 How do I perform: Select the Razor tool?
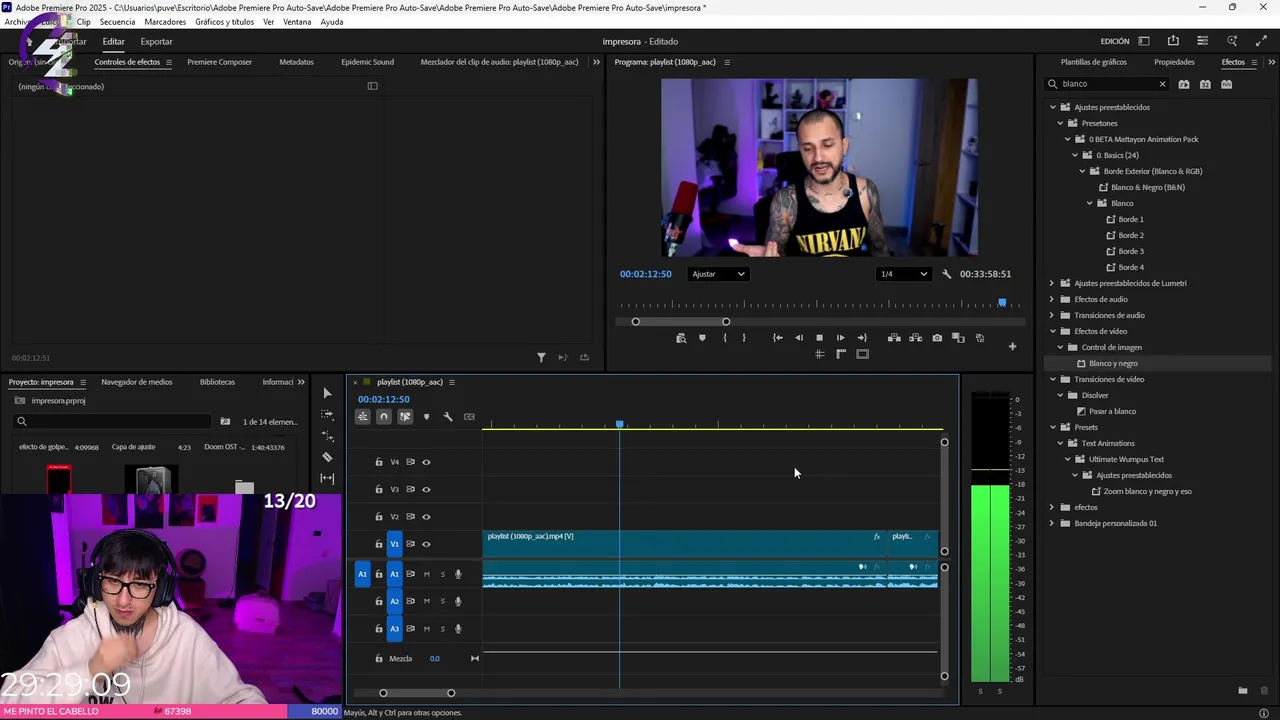point(327,457)
